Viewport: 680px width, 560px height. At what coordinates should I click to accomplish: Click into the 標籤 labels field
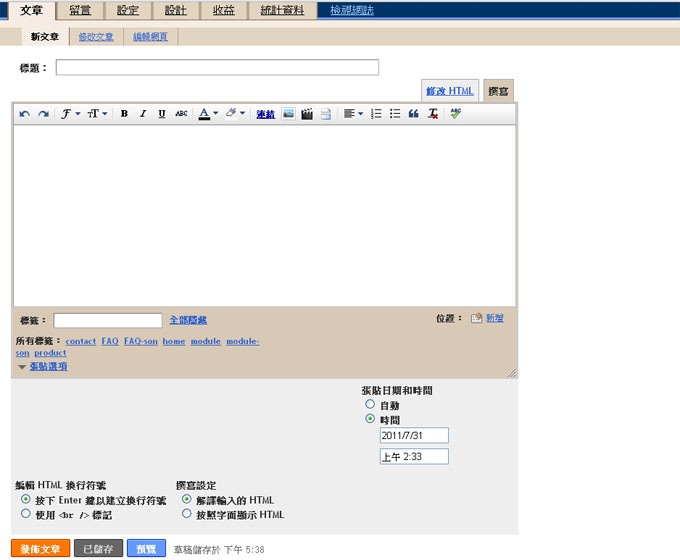click(108, 321)
